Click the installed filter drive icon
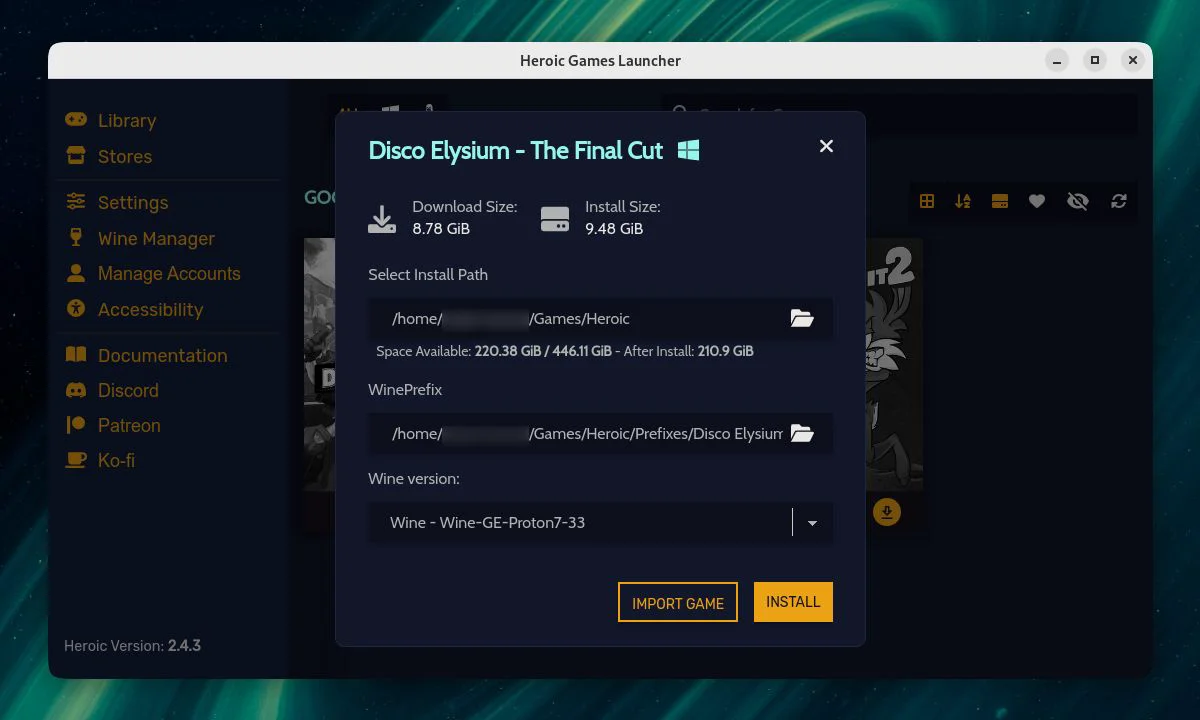This screenshot has height=720, width=1200. [999, 201]
